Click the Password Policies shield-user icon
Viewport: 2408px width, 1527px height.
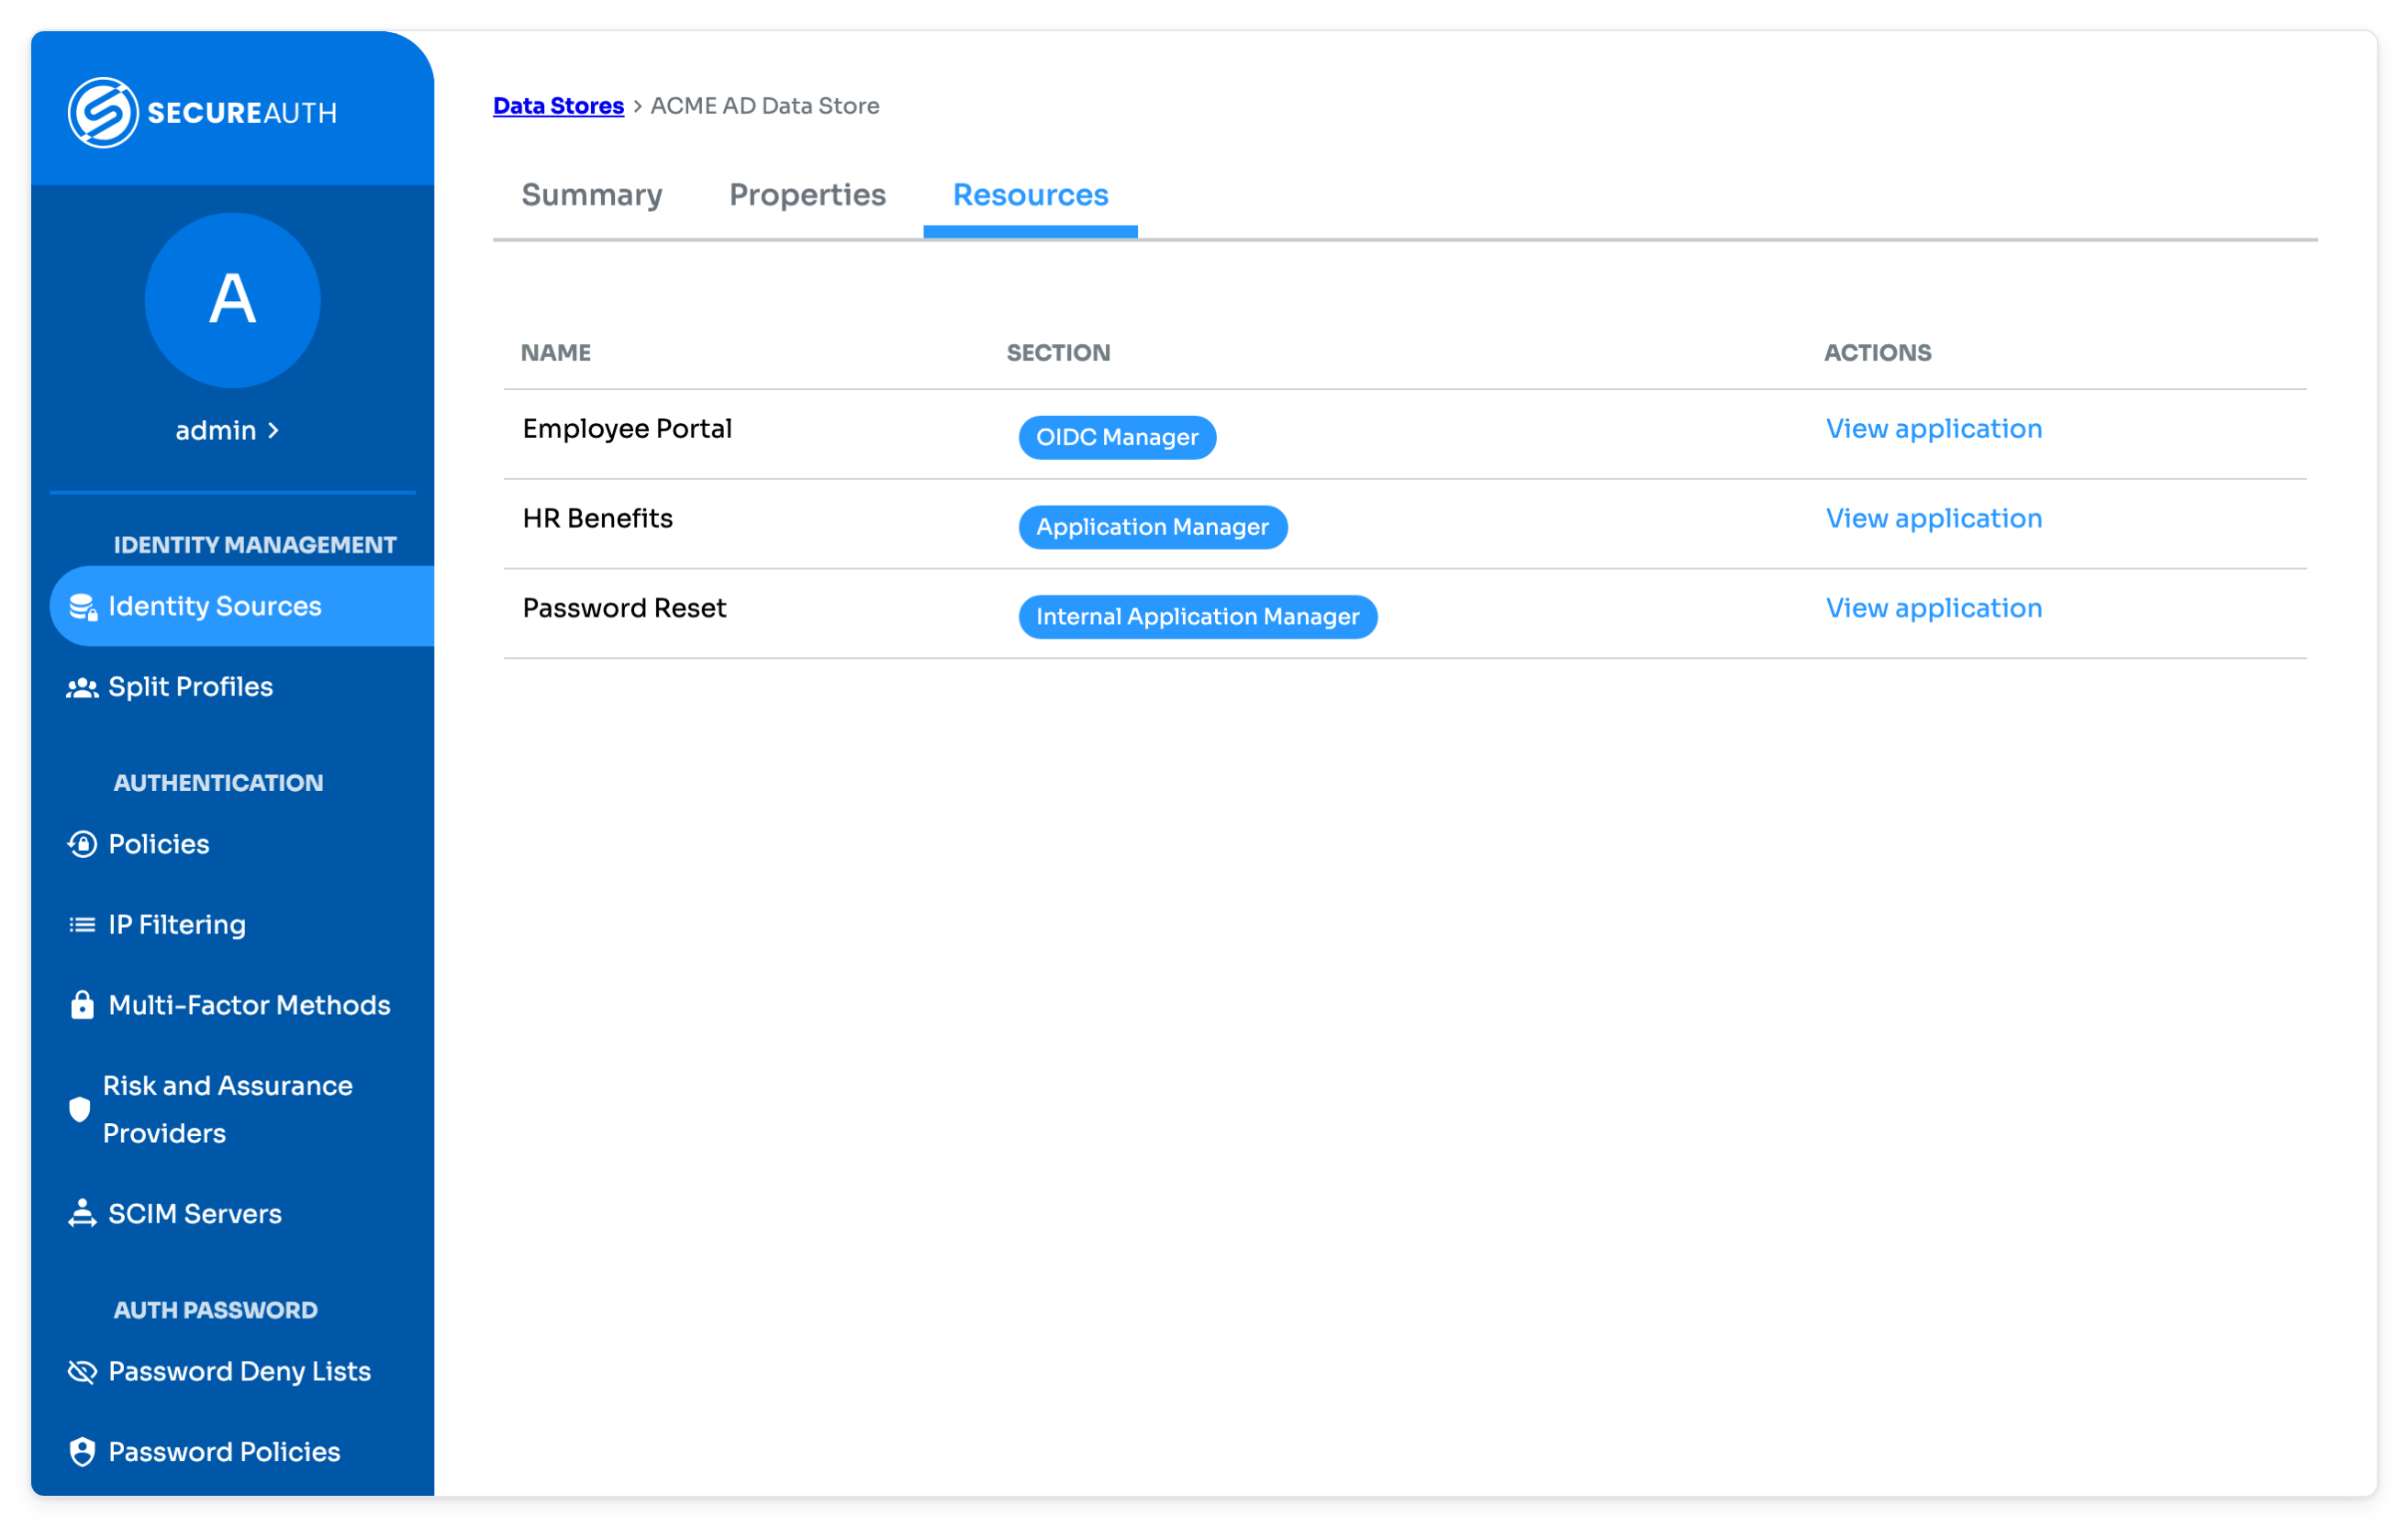pos(82,1452)
